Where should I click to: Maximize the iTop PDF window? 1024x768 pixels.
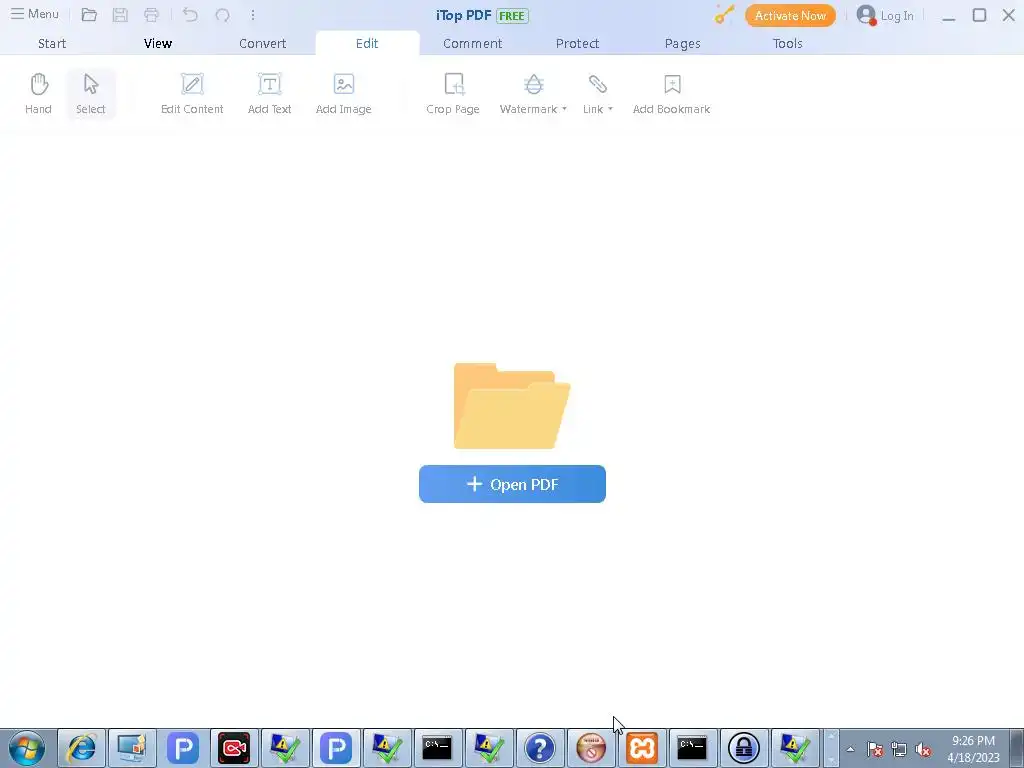click(979, 15)
